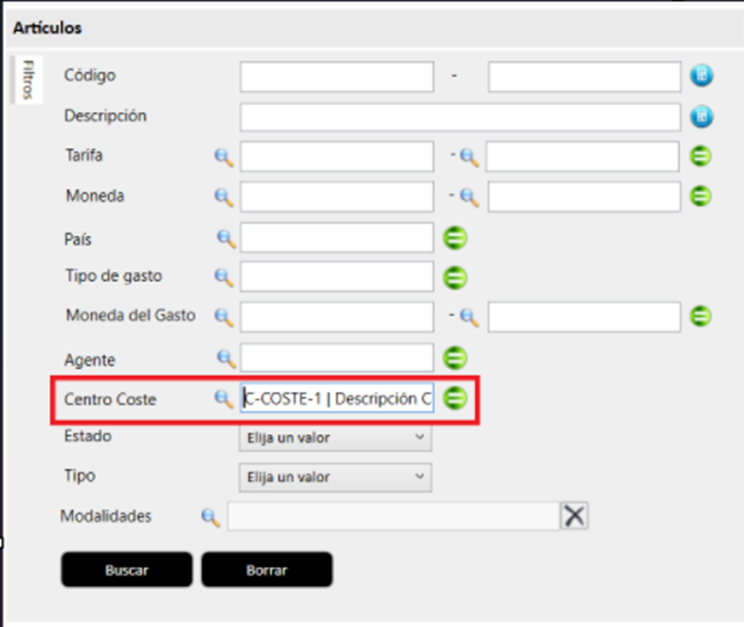Expand the Tipo dropdown

pyautogui.click(x=335, y=478)
